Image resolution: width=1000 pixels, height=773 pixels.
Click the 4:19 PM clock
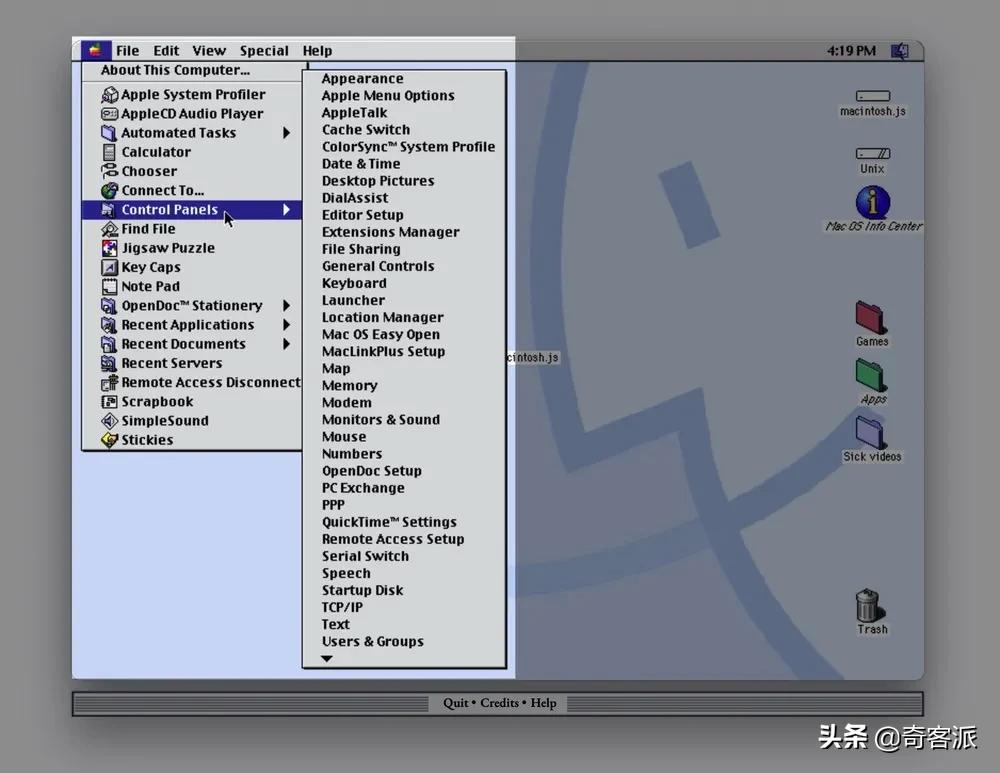pos(851,50)
